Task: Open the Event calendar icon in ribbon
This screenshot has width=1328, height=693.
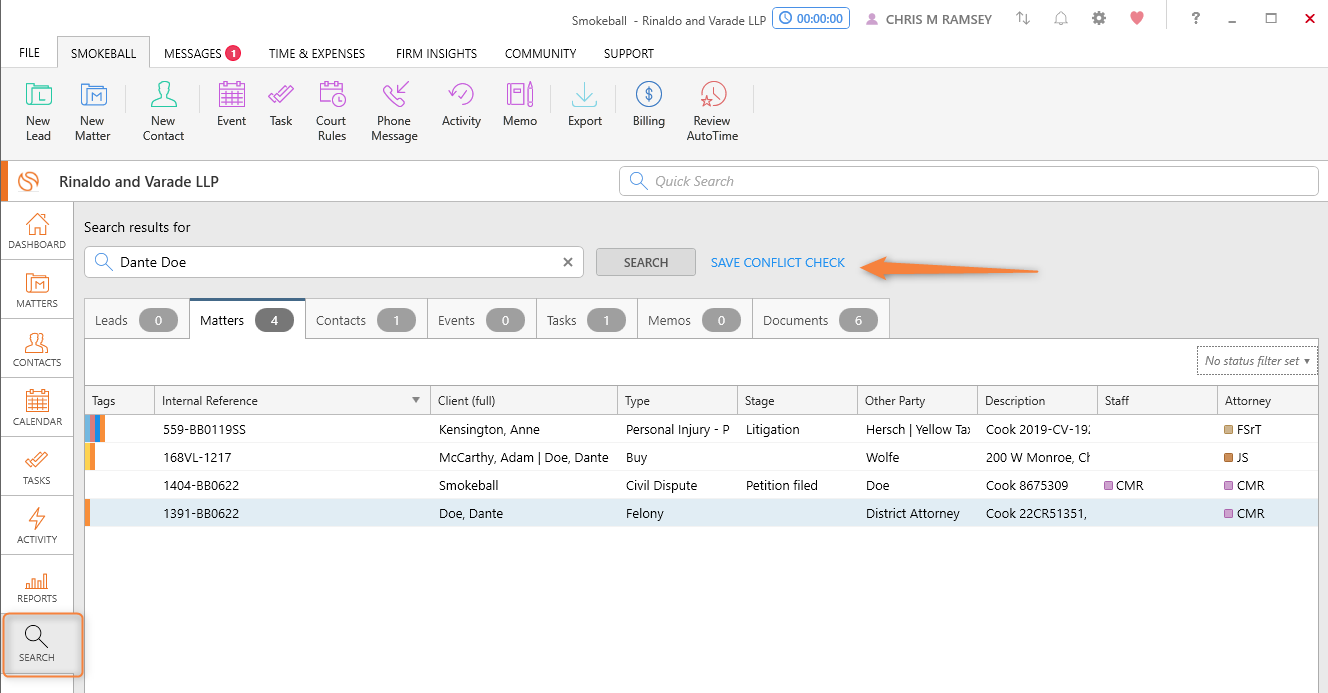Action: point(231,104)
